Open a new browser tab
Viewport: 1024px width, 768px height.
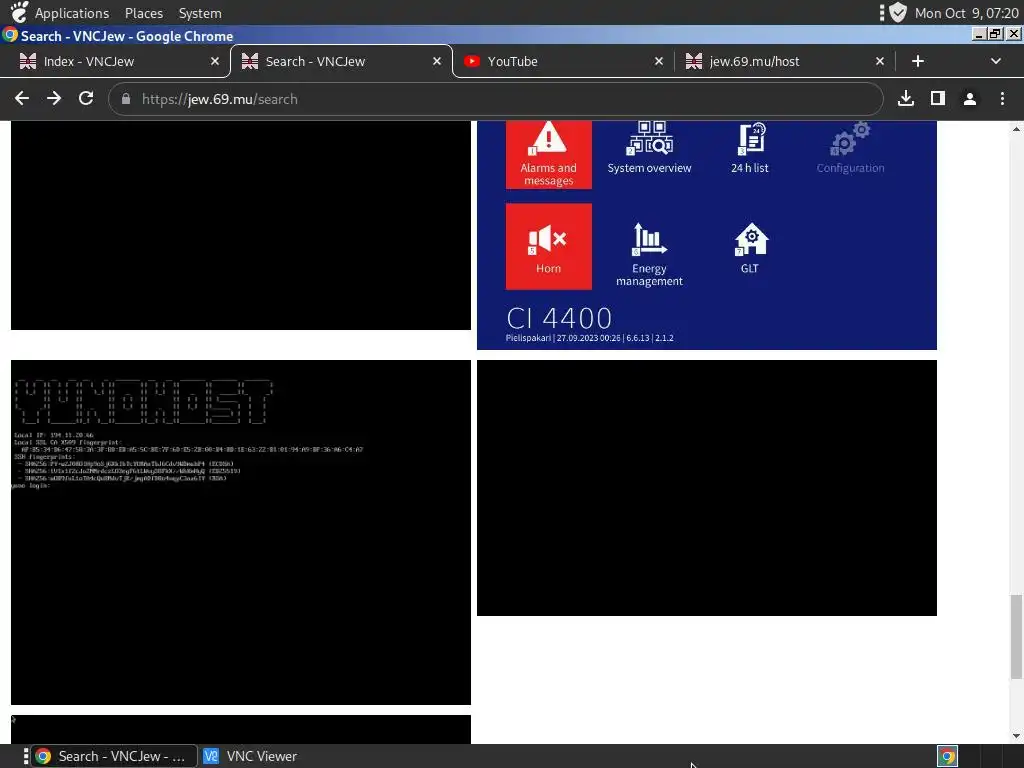(918, 61)
